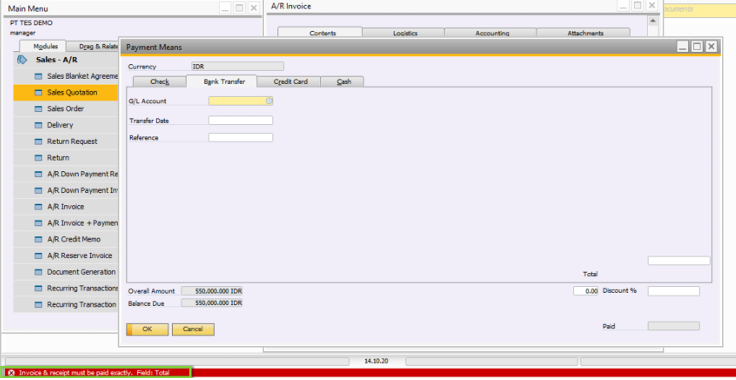Select the Logistics tab in A/R Invoice
Screen dimensions: 736x380
tap(405, 33)
